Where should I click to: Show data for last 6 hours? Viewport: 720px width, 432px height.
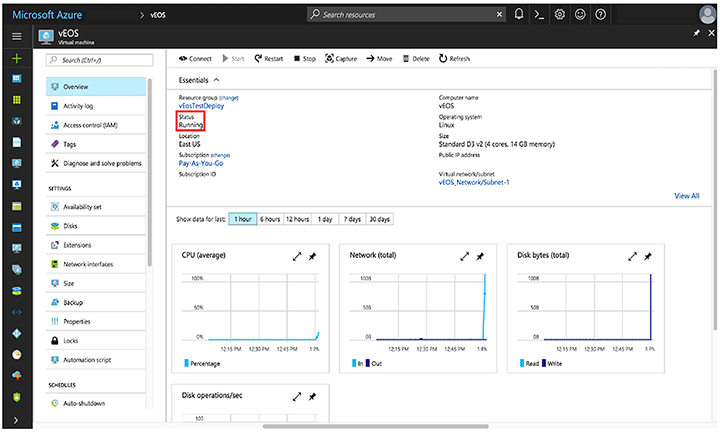(270, 219)
